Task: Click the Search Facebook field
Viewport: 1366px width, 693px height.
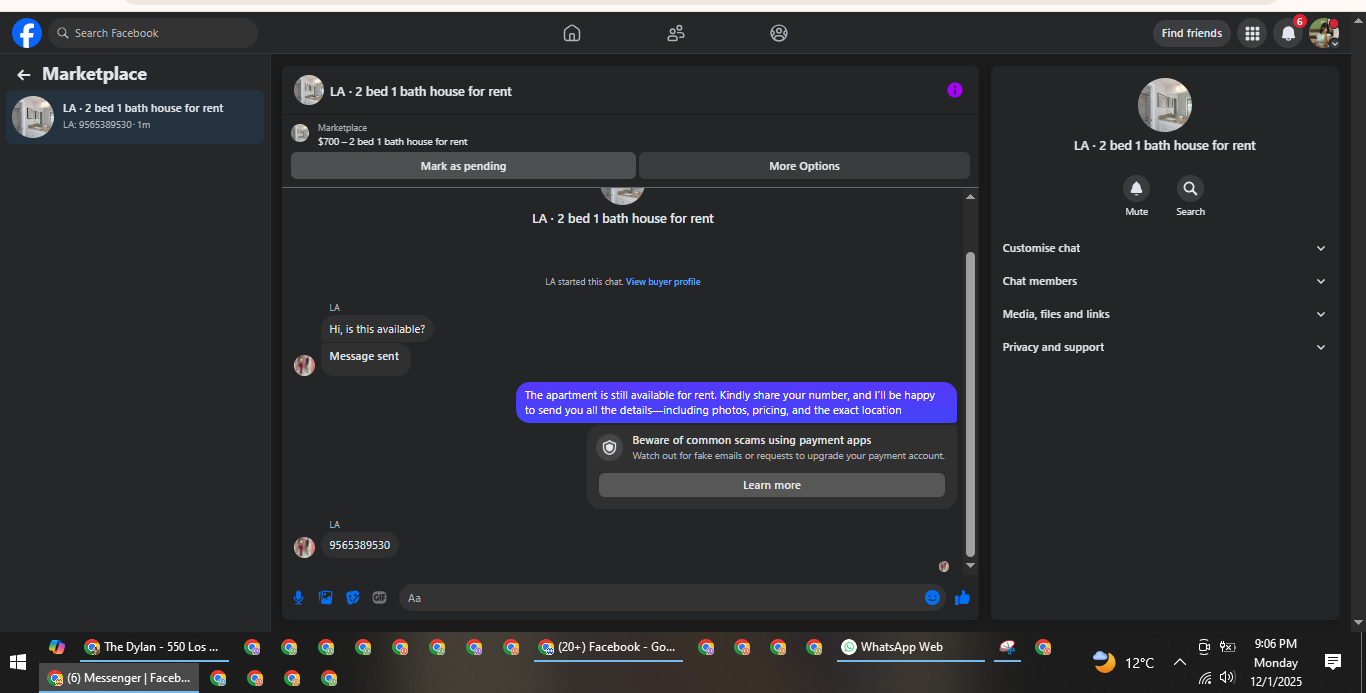Action: tap(153, 33)
